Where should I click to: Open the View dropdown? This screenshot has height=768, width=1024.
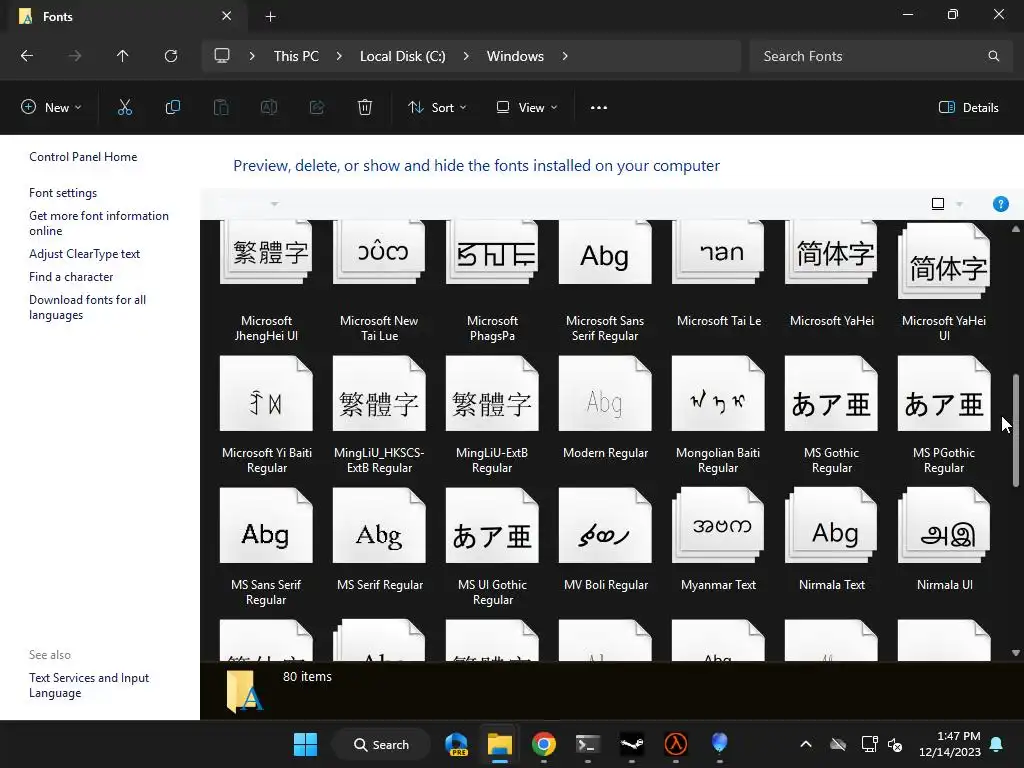[x=526, y=108]
